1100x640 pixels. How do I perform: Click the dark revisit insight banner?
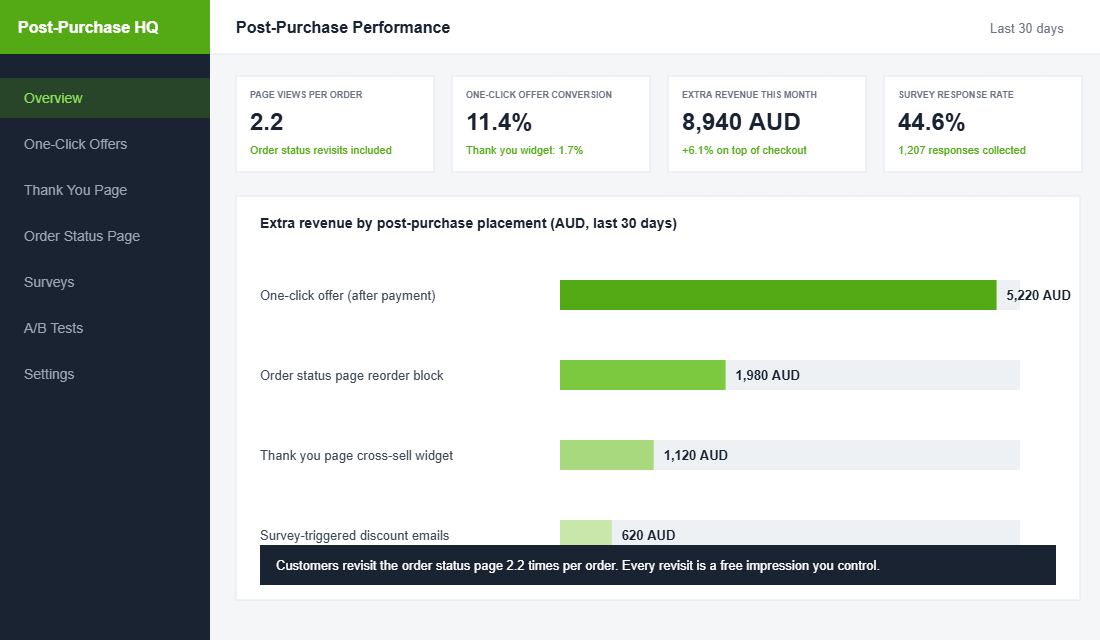657,565
